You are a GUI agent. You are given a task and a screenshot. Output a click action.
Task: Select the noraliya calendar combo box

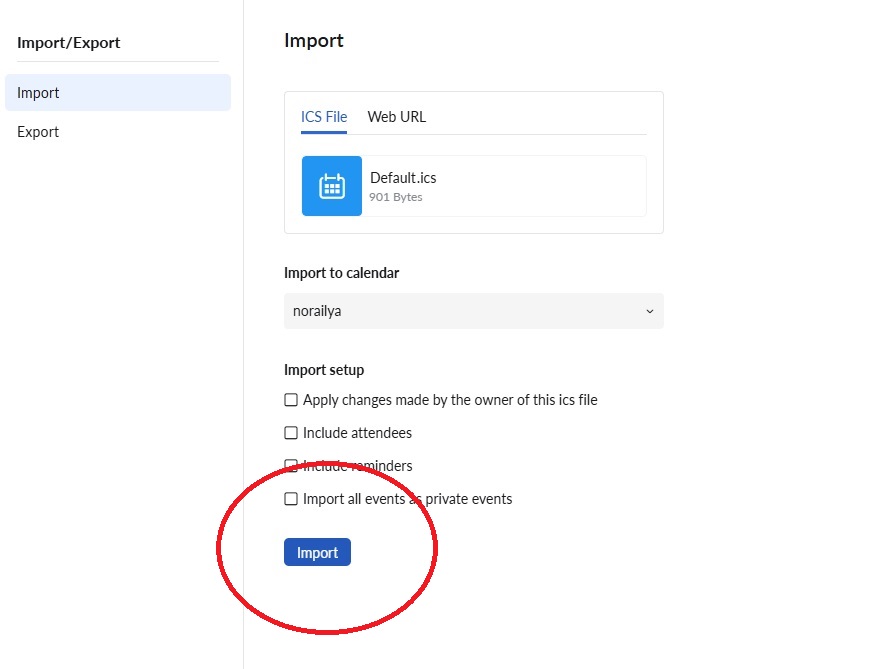pyautogui.click(x=473, y=311)
